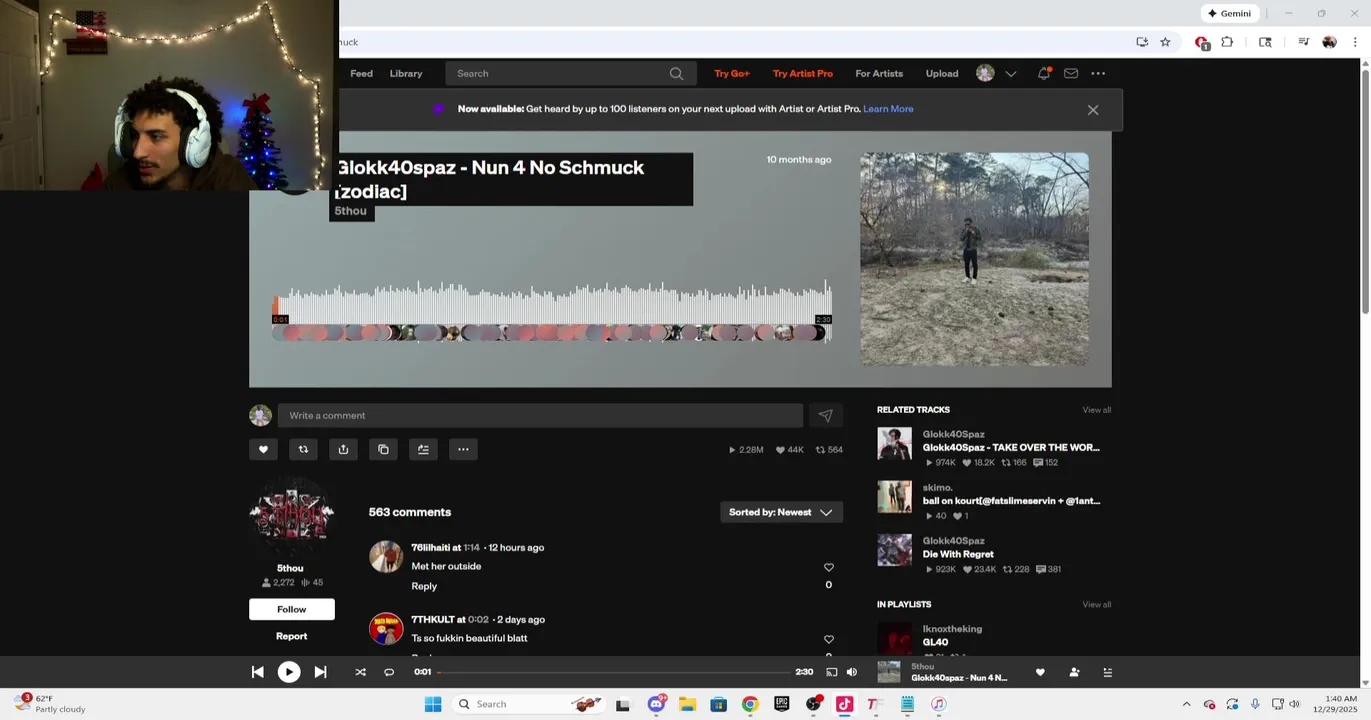Open user avatar in SoundCloud header

point(985,73)
